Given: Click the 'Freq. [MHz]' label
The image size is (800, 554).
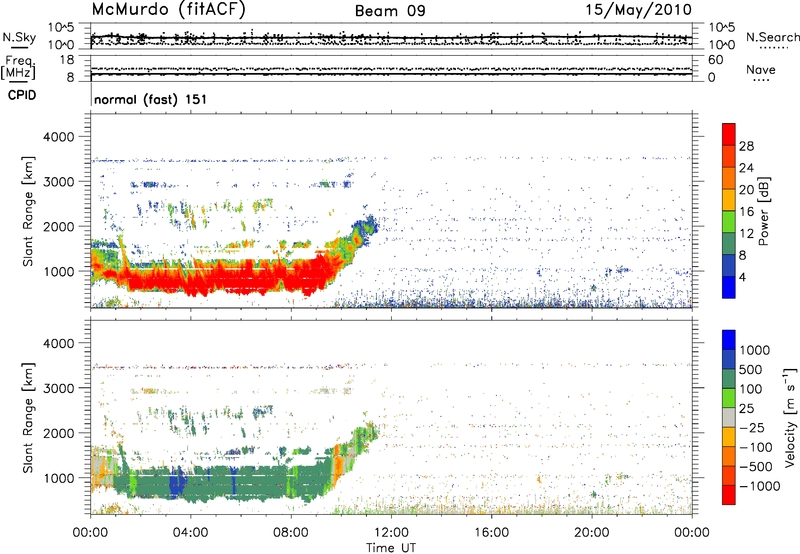Looking at the screenshot, I should [18, 68].
